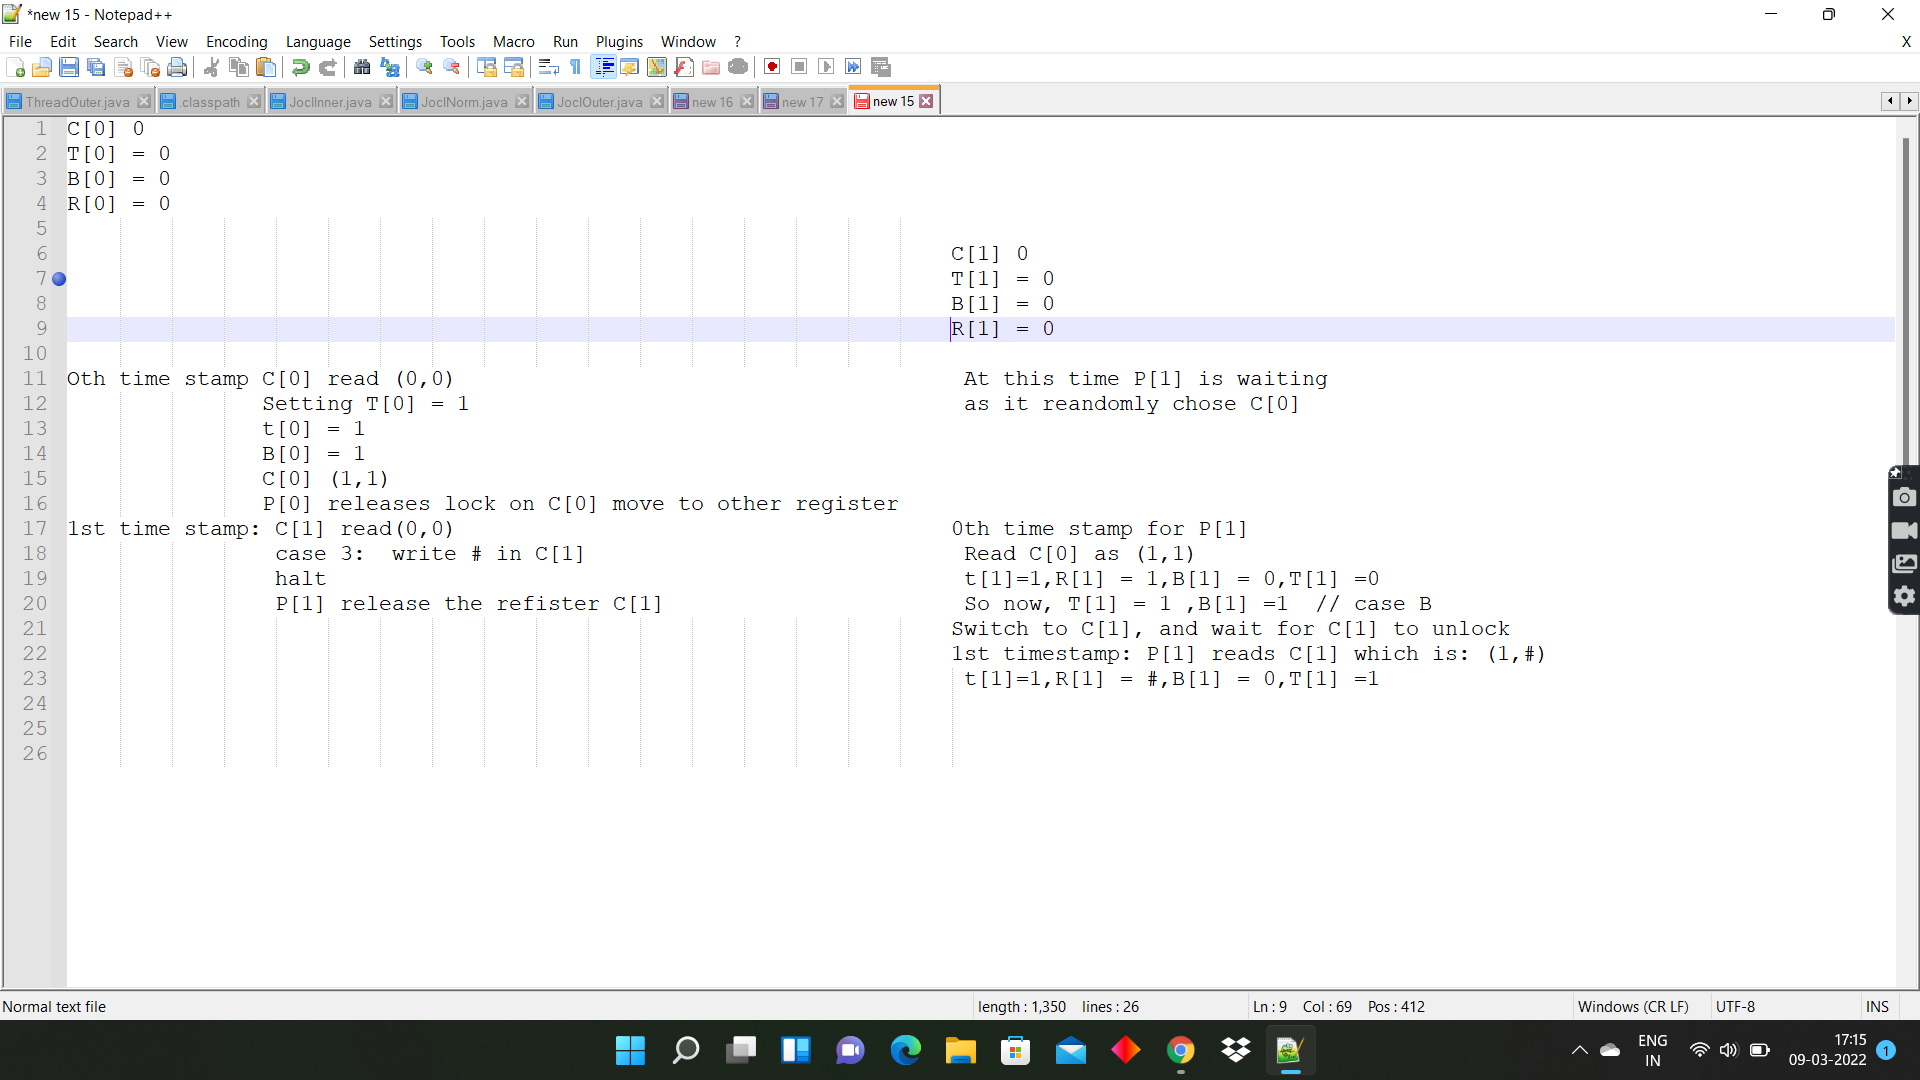The height and width of the screenshot is (1080, 1920).
Task: Close the new 15 tab
Action: pyautogui.click(x=927, y=101)
